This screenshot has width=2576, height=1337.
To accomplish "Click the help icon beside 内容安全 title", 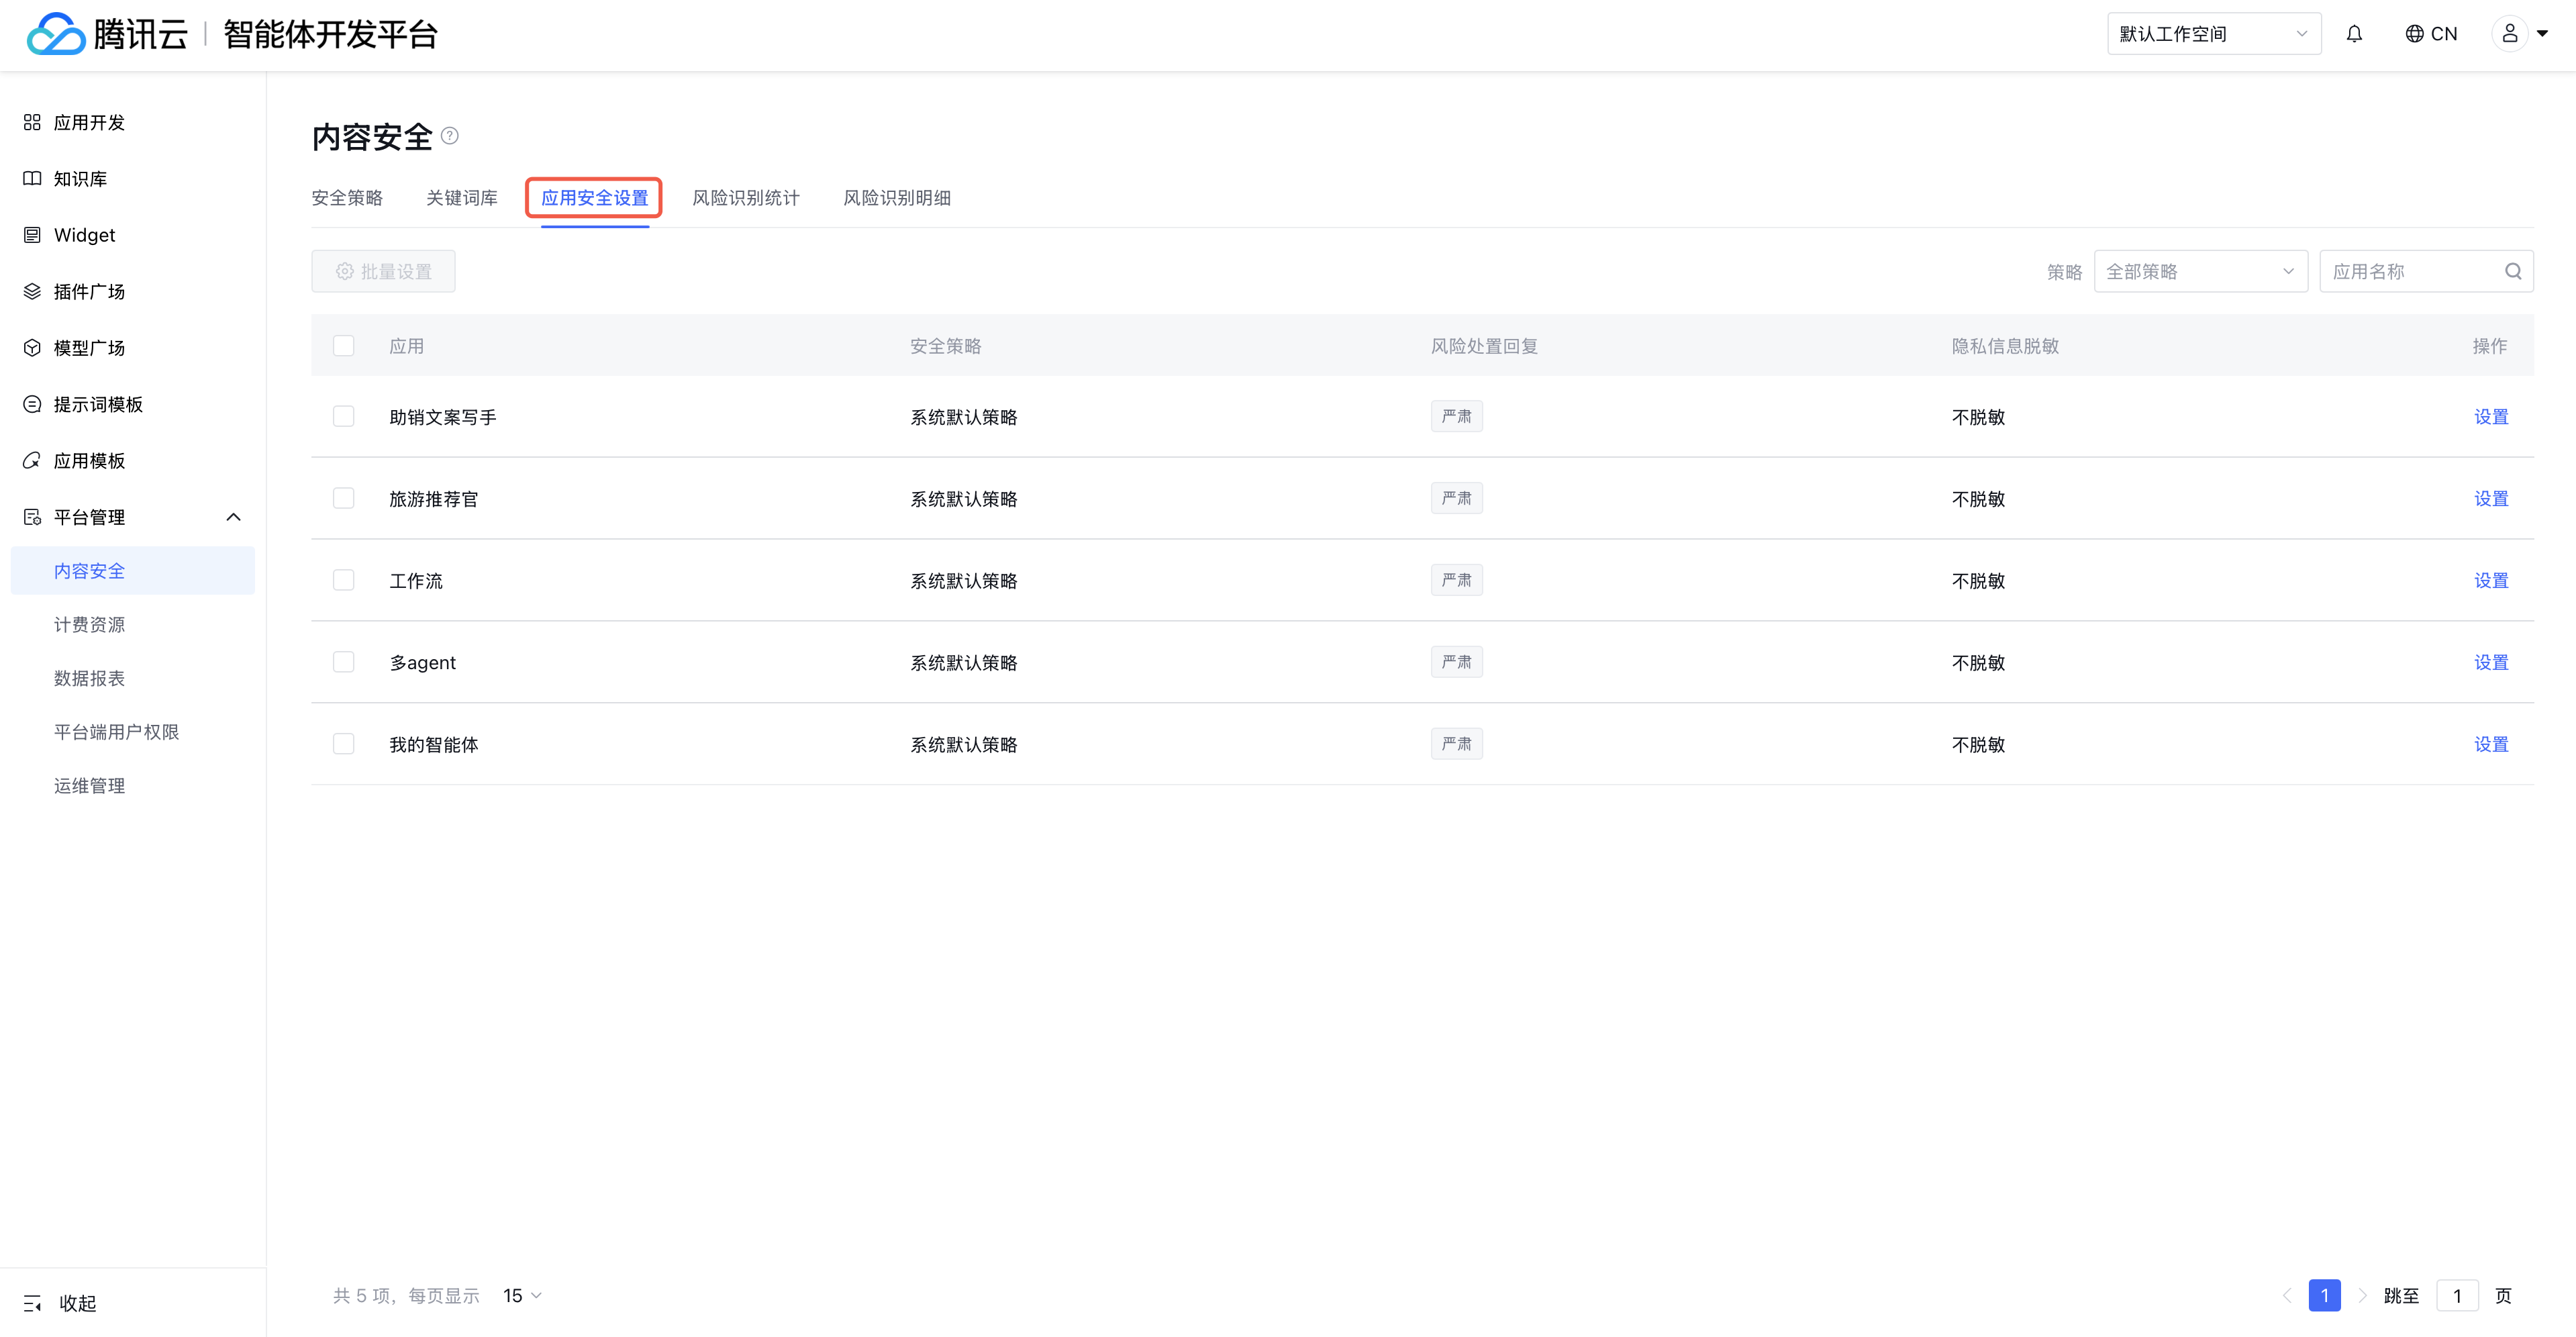I will point(450,136).
